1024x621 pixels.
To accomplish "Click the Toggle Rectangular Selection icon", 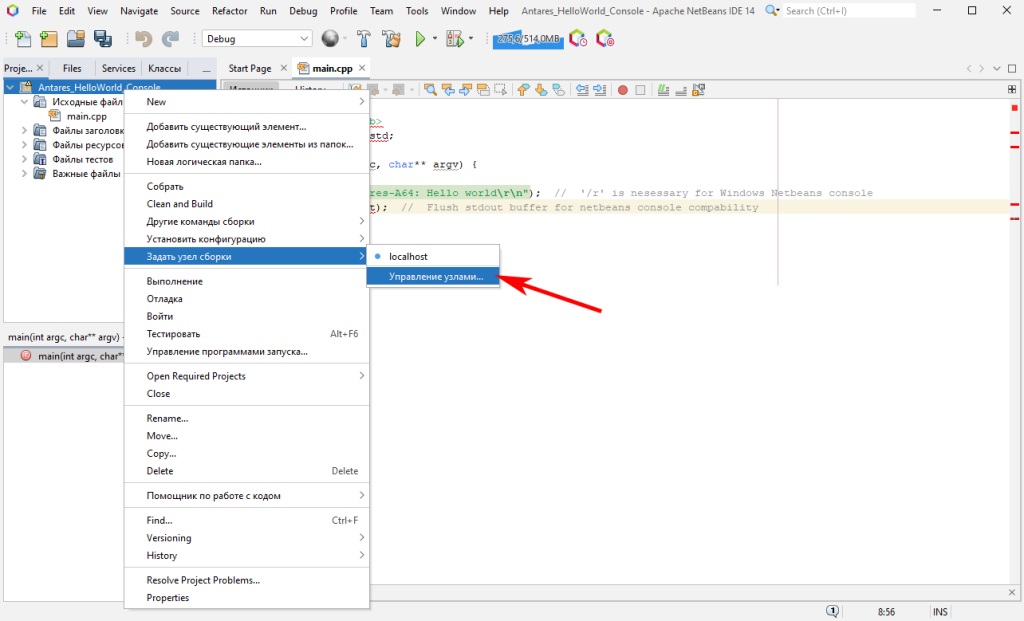I will pos(500,90).
